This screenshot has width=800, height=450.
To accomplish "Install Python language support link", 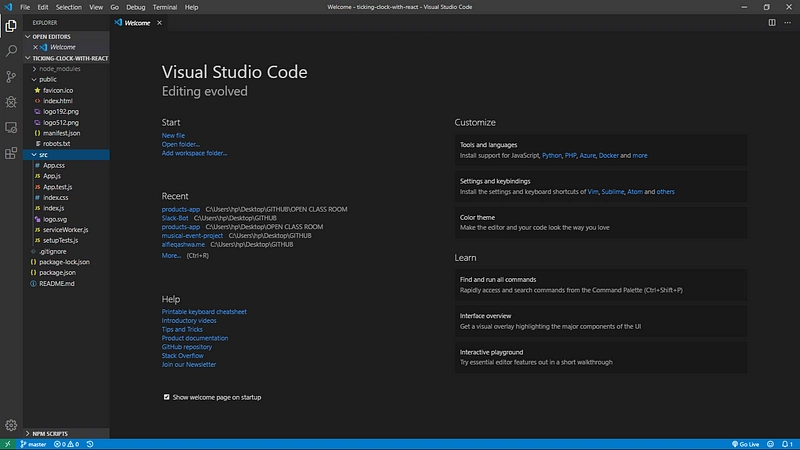I will [x=552, y=156].
